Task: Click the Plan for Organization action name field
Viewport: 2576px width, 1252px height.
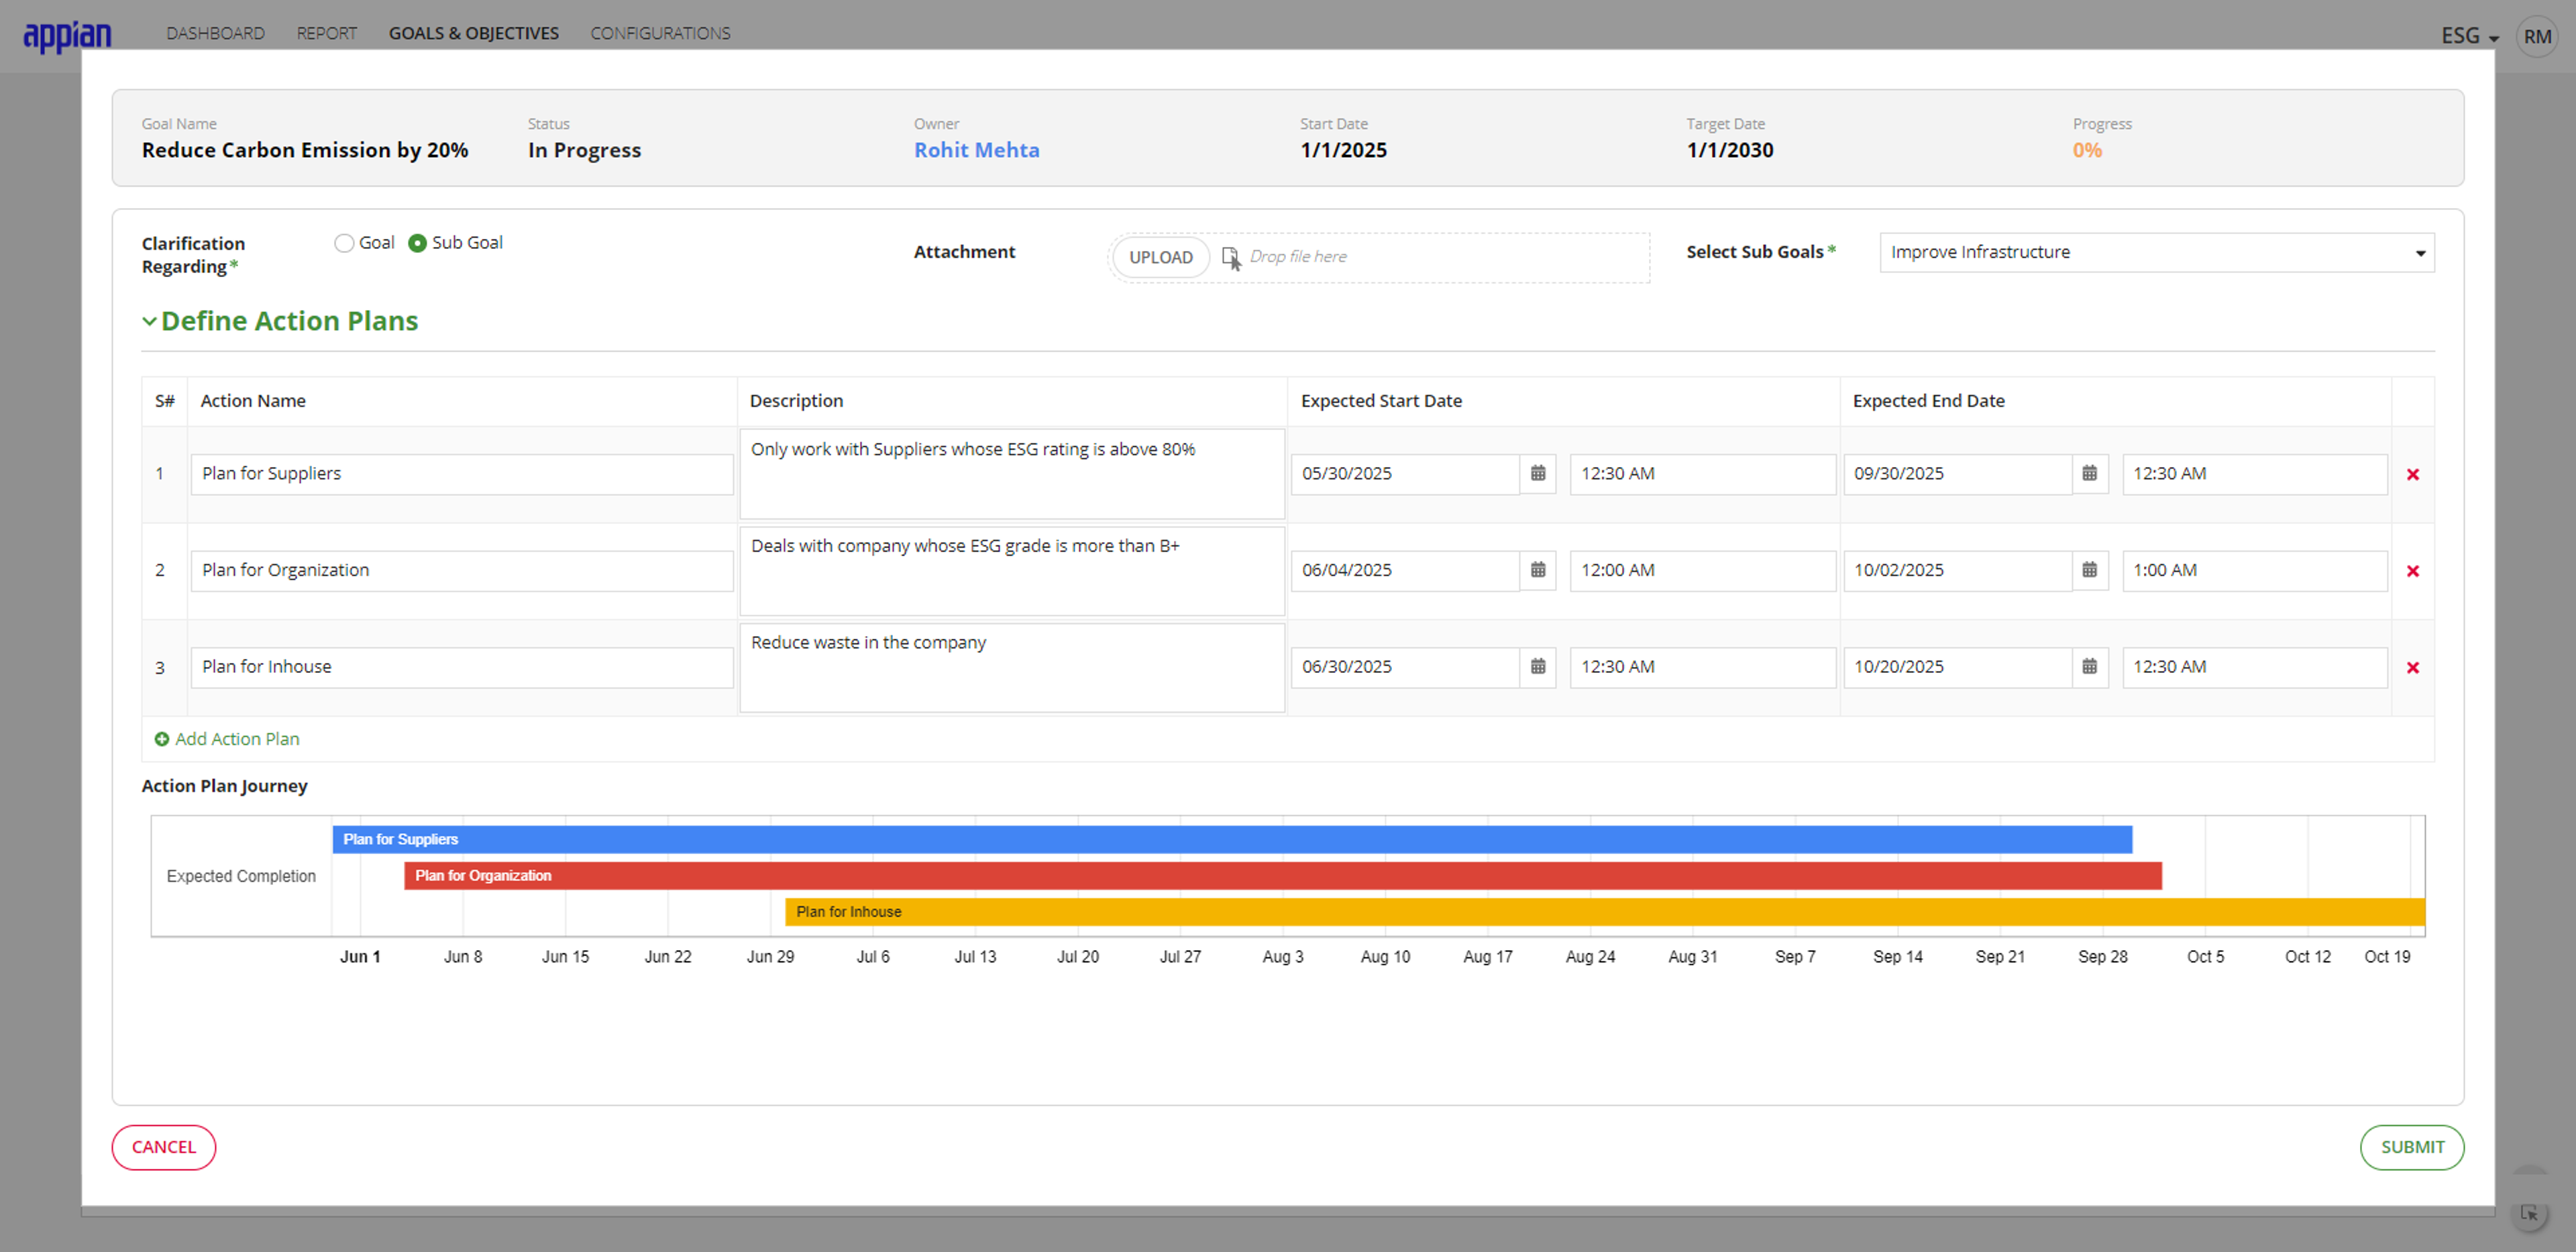Action: pyautogui.click(x=462, y=571)
